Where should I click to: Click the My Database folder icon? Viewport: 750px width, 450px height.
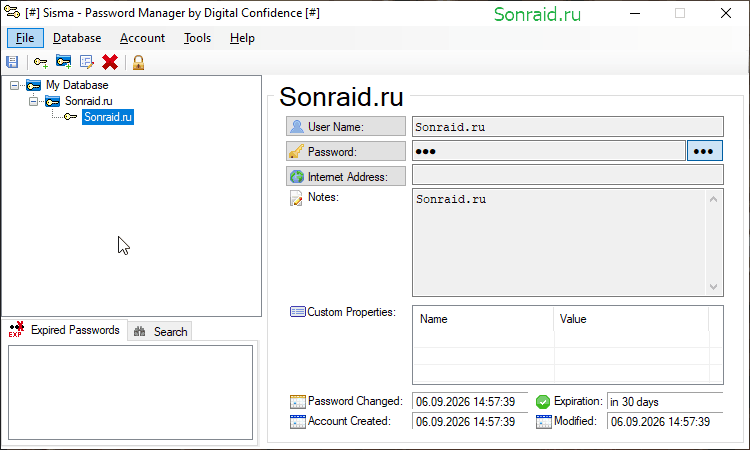[x=33, y=85]
